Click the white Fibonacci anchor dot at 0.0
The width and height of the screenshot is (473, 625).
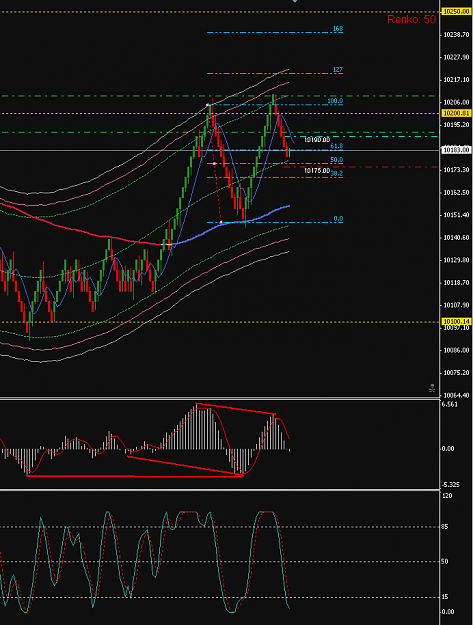point(221,222)
